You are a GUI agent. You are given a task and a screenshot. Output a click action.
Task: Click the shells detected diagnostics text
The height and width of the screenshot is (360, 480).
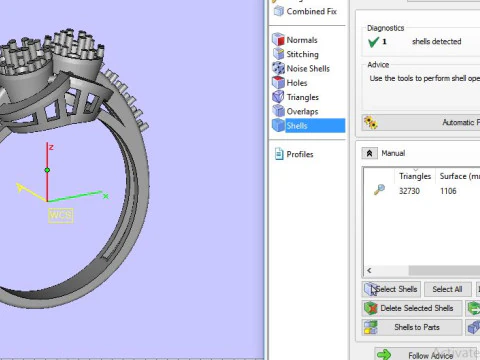[x=437, y=41]
